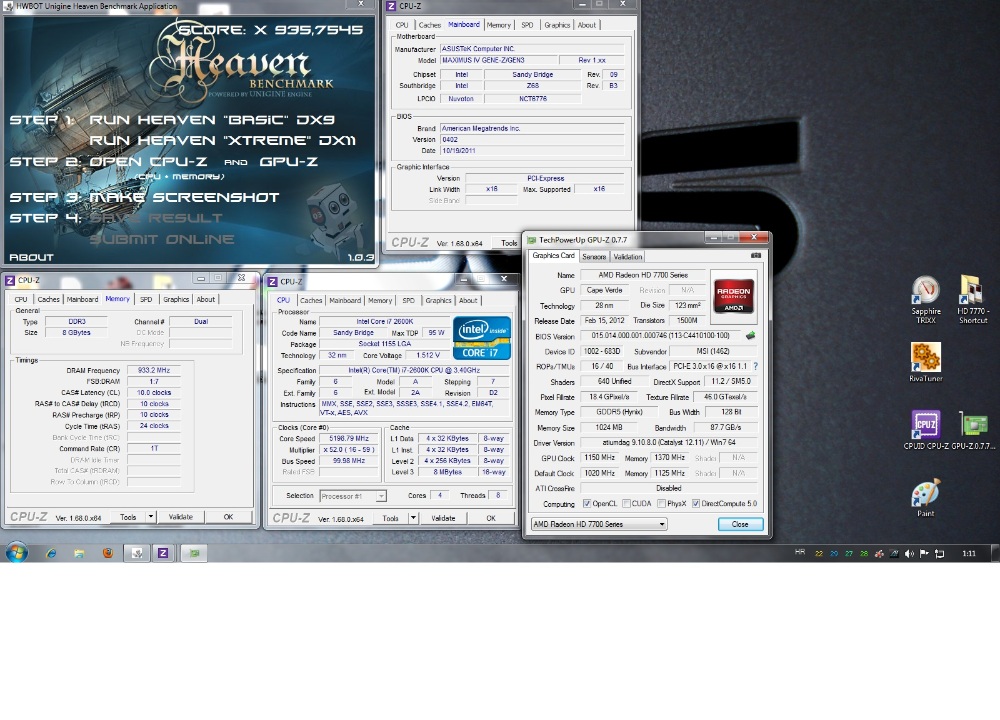Open the Sapphire TRIXX desktop shortcut

pos(925,300)
